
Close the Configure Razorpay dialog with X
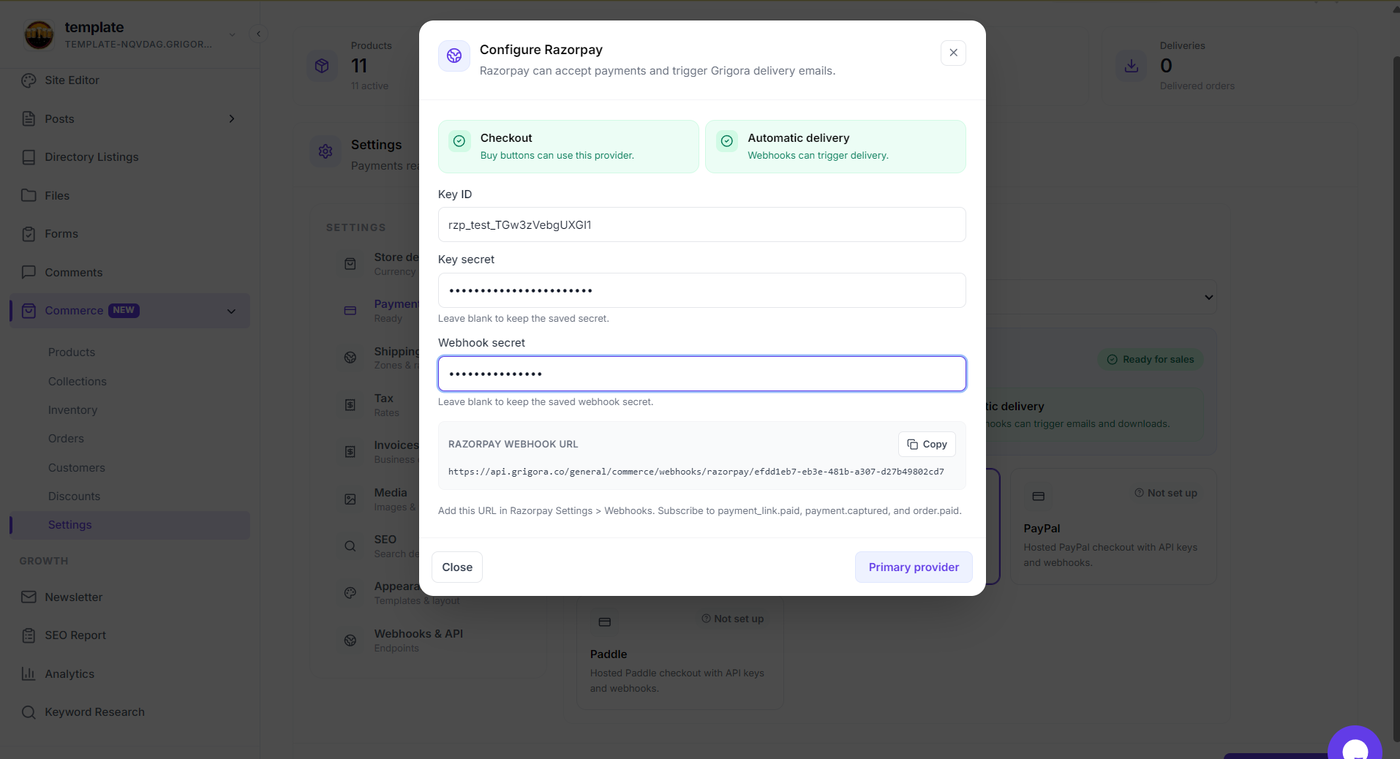(953, 53)
